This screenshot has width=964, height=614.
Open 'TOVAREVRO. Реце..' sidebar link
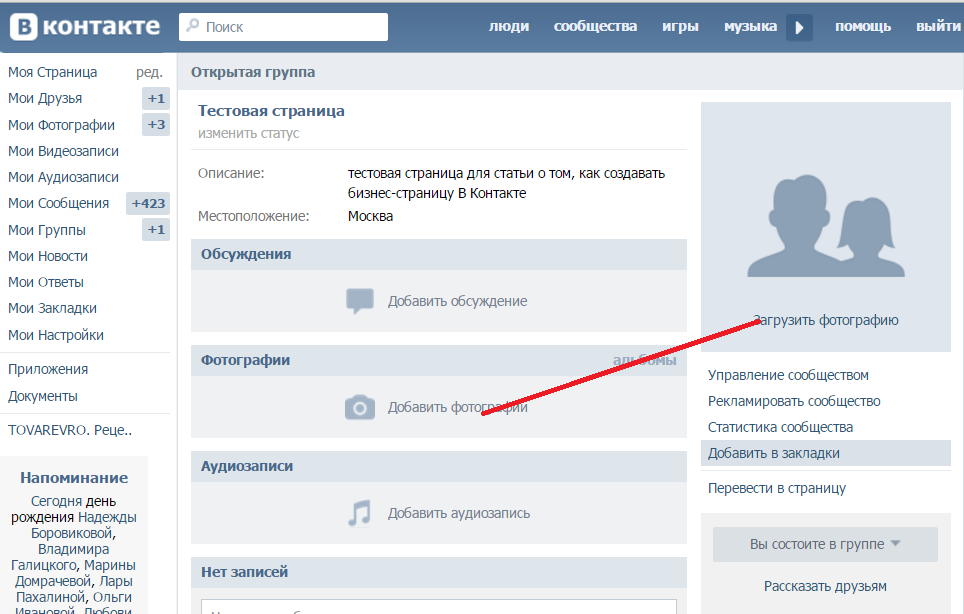[x=70, y=430]
